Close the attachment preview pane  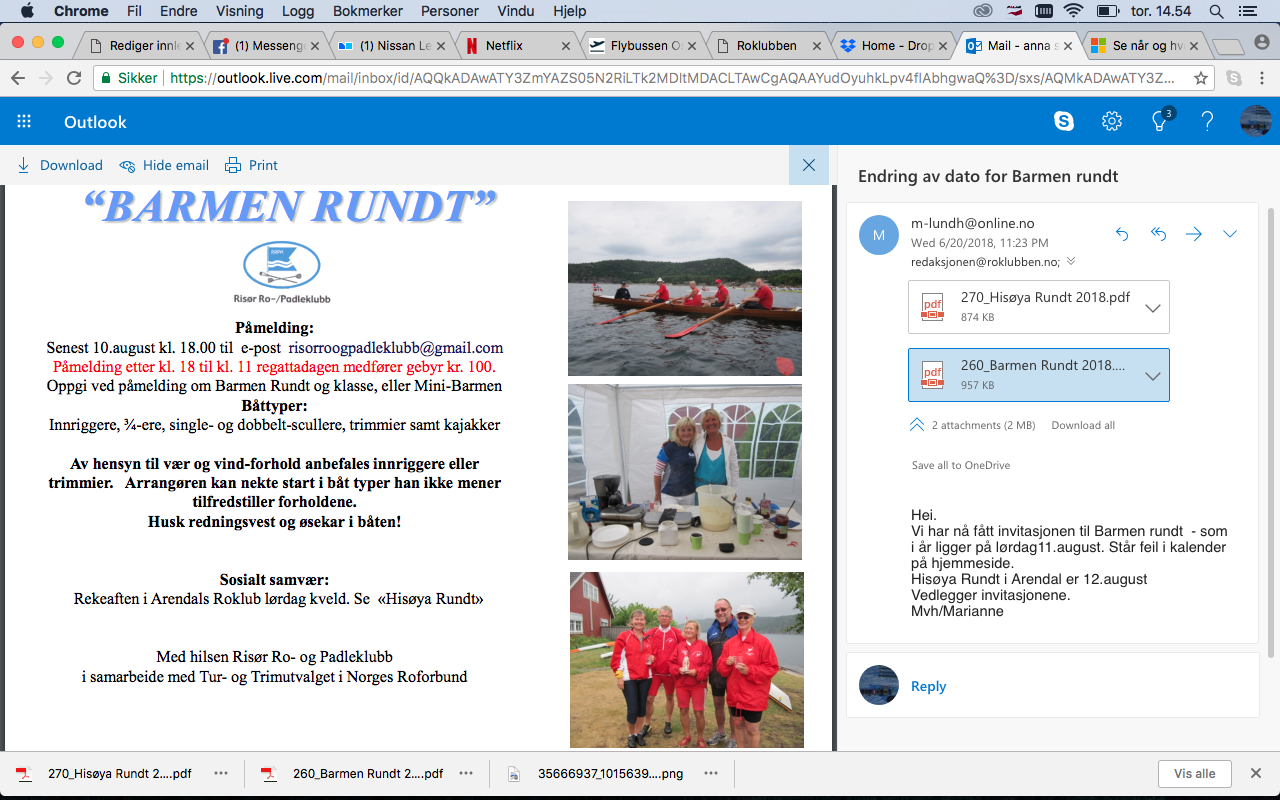click(x=808, y=165)
